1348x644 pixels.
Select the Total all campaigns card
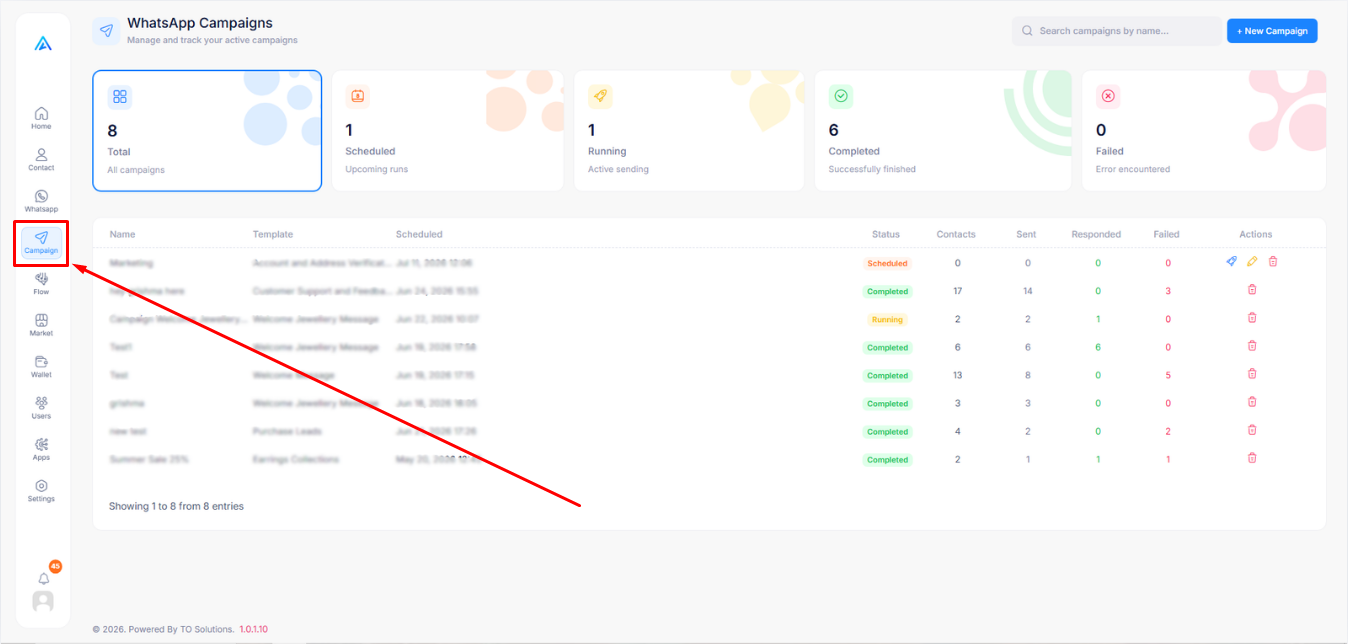[207, 130]
